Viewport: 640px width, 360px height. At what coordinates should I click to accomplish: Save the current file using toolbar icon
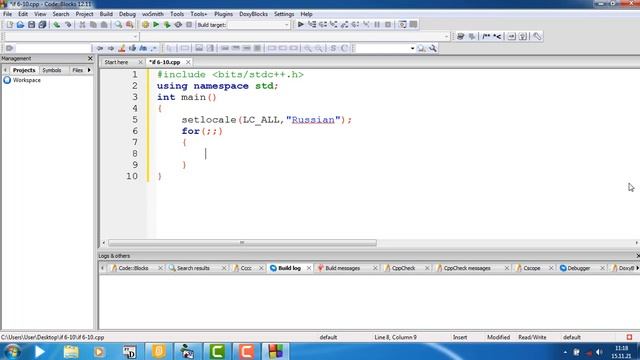coord(31,25)
